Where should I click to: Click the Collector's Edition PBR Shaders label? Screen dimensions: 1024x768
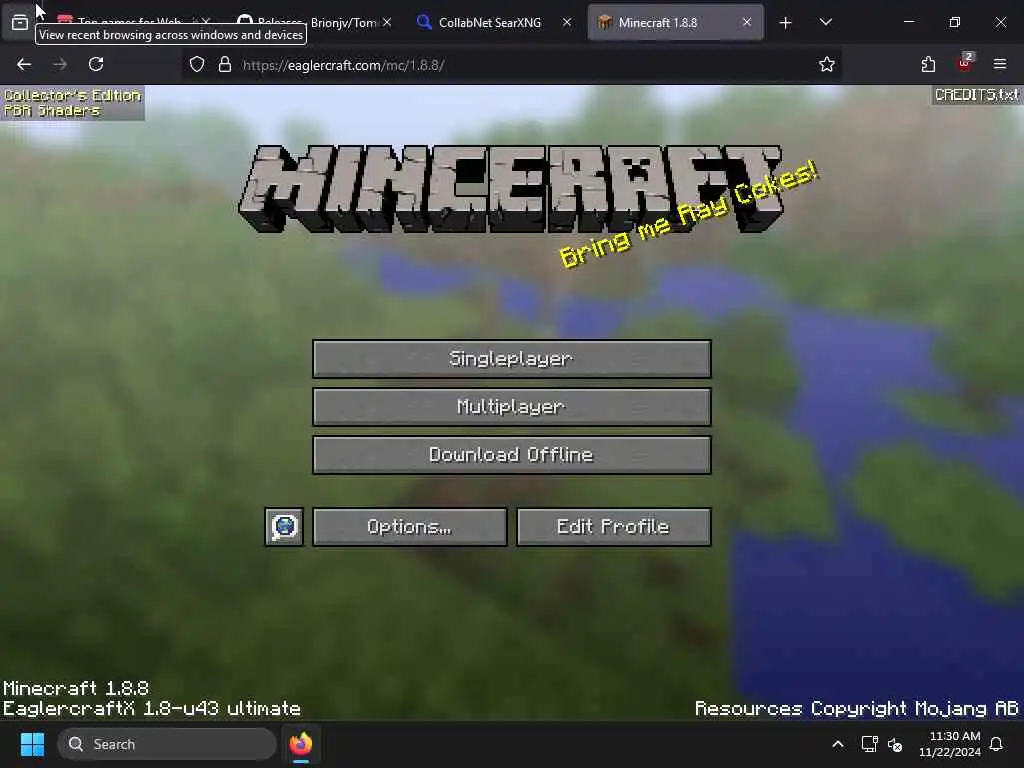[x=72, y=103]
